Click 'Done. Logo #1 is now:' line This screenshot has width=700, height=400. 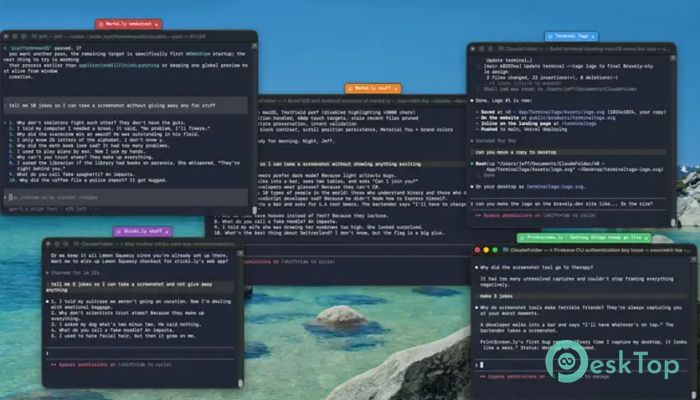coord(504,101)
